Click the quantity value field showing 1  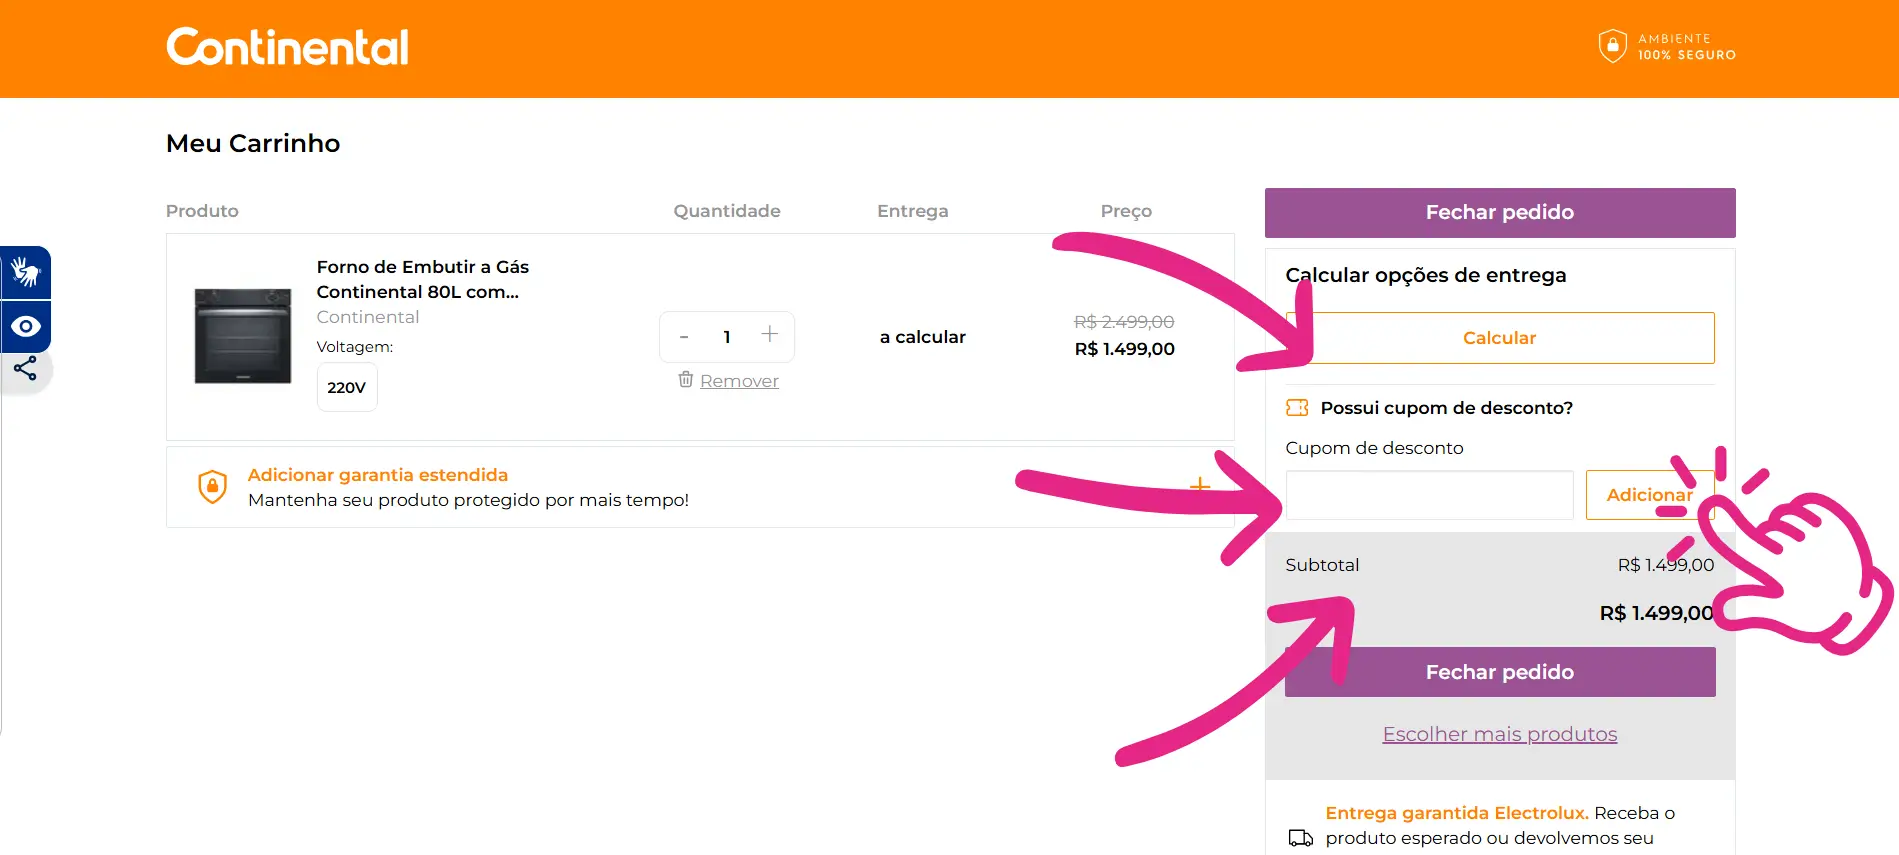point(727,337)
